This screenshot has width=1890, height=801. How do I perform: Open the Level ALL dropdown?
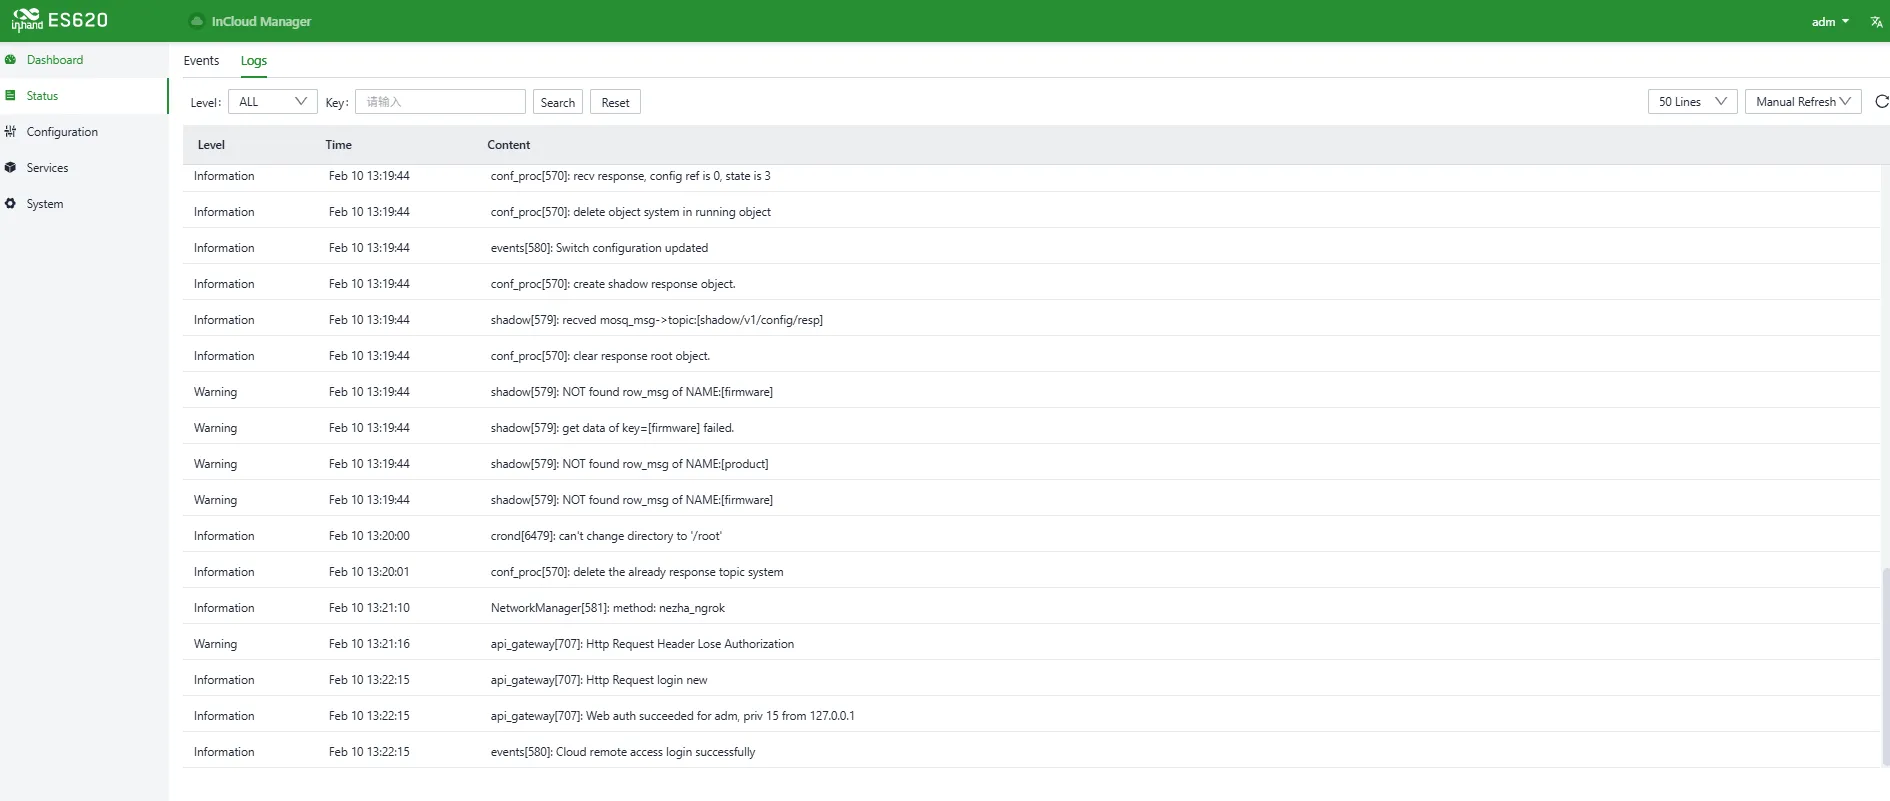tap(273, 102)
